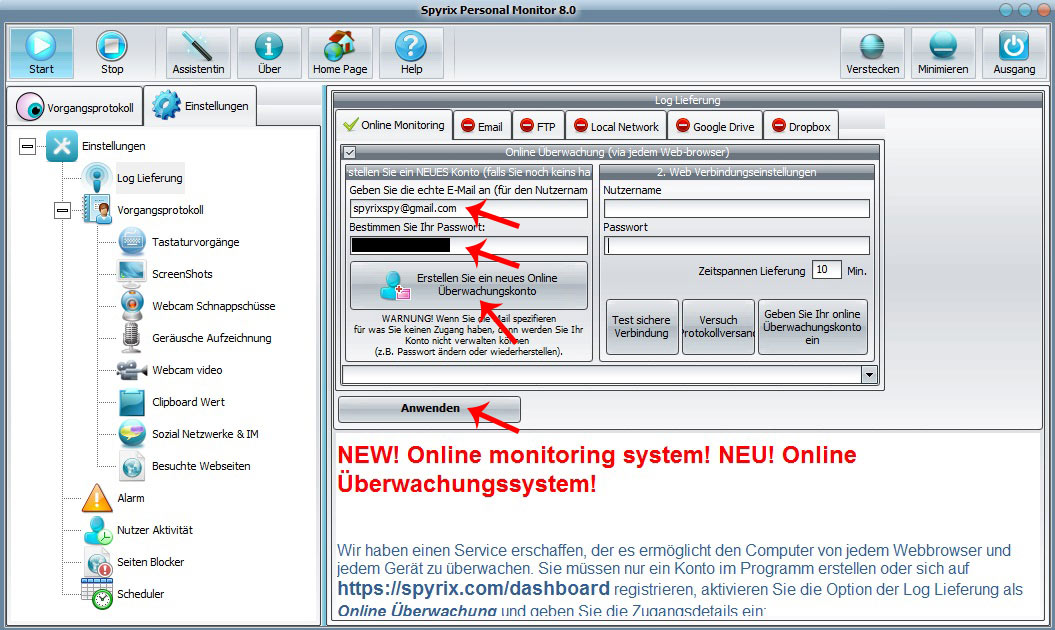Open the Home Page icon
This screenshot has height=630, width=1055.
coord(340,46)
